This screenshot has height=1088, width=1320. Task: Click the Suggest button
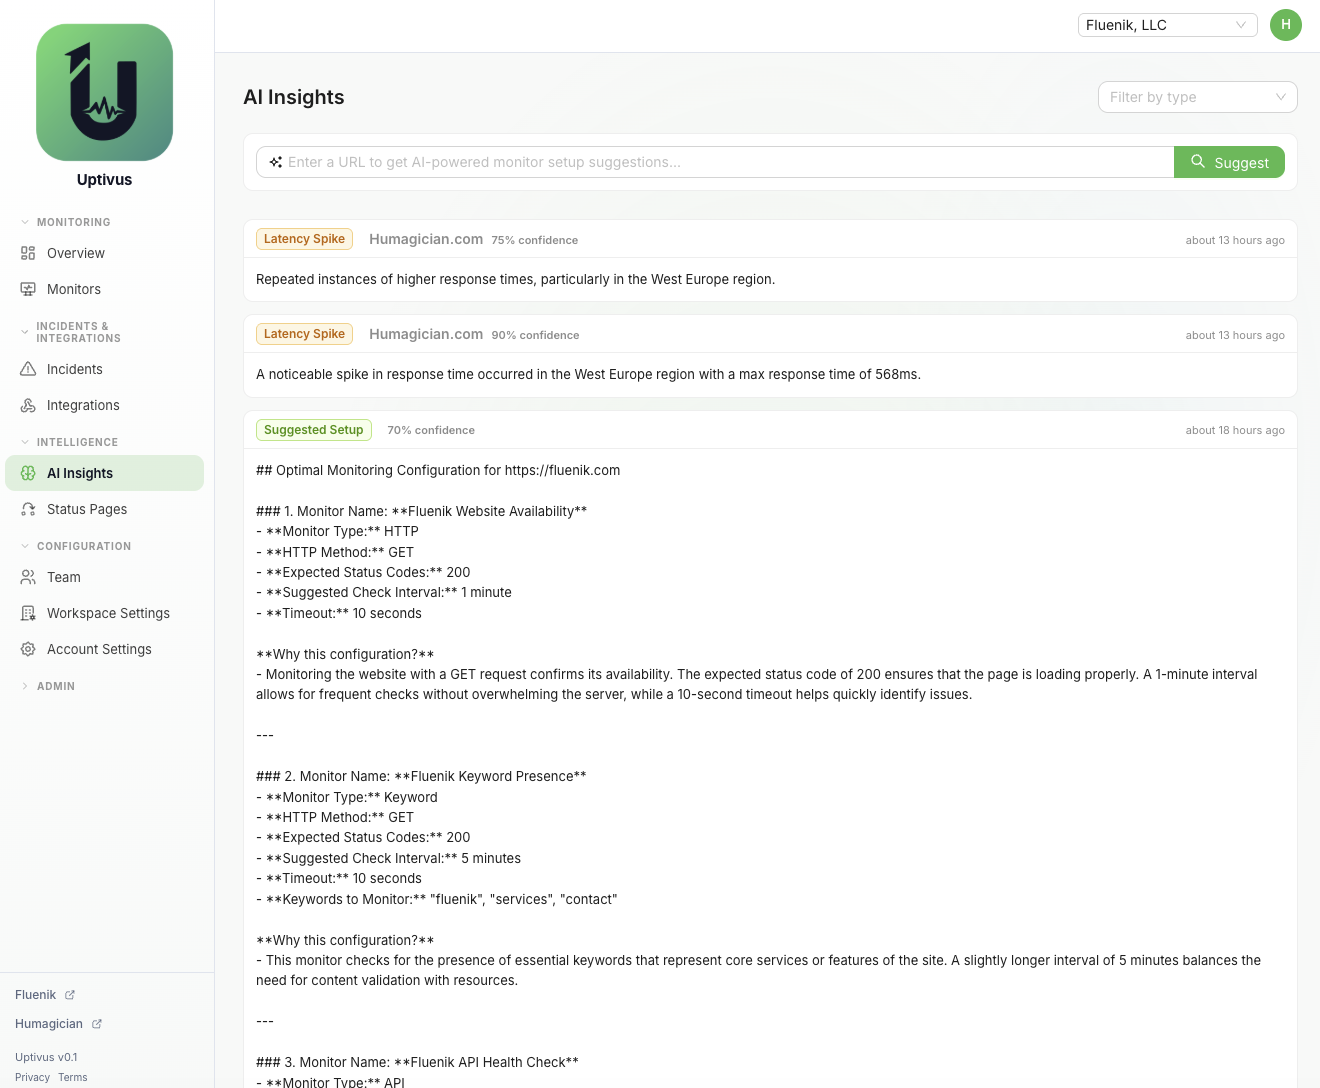(1229, 162)
